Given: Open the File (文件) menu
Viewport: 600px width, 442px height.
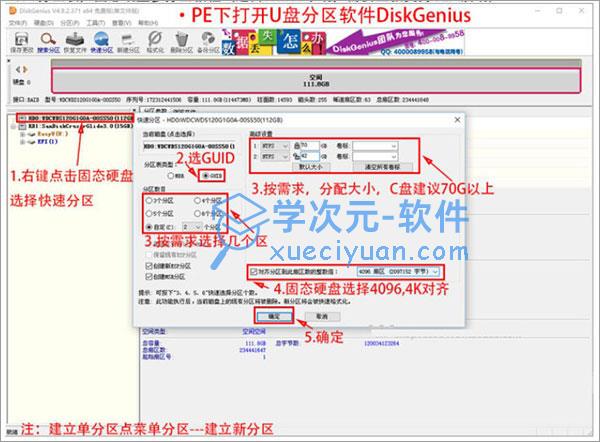Looking at the screenshot, I should (18, 23).
